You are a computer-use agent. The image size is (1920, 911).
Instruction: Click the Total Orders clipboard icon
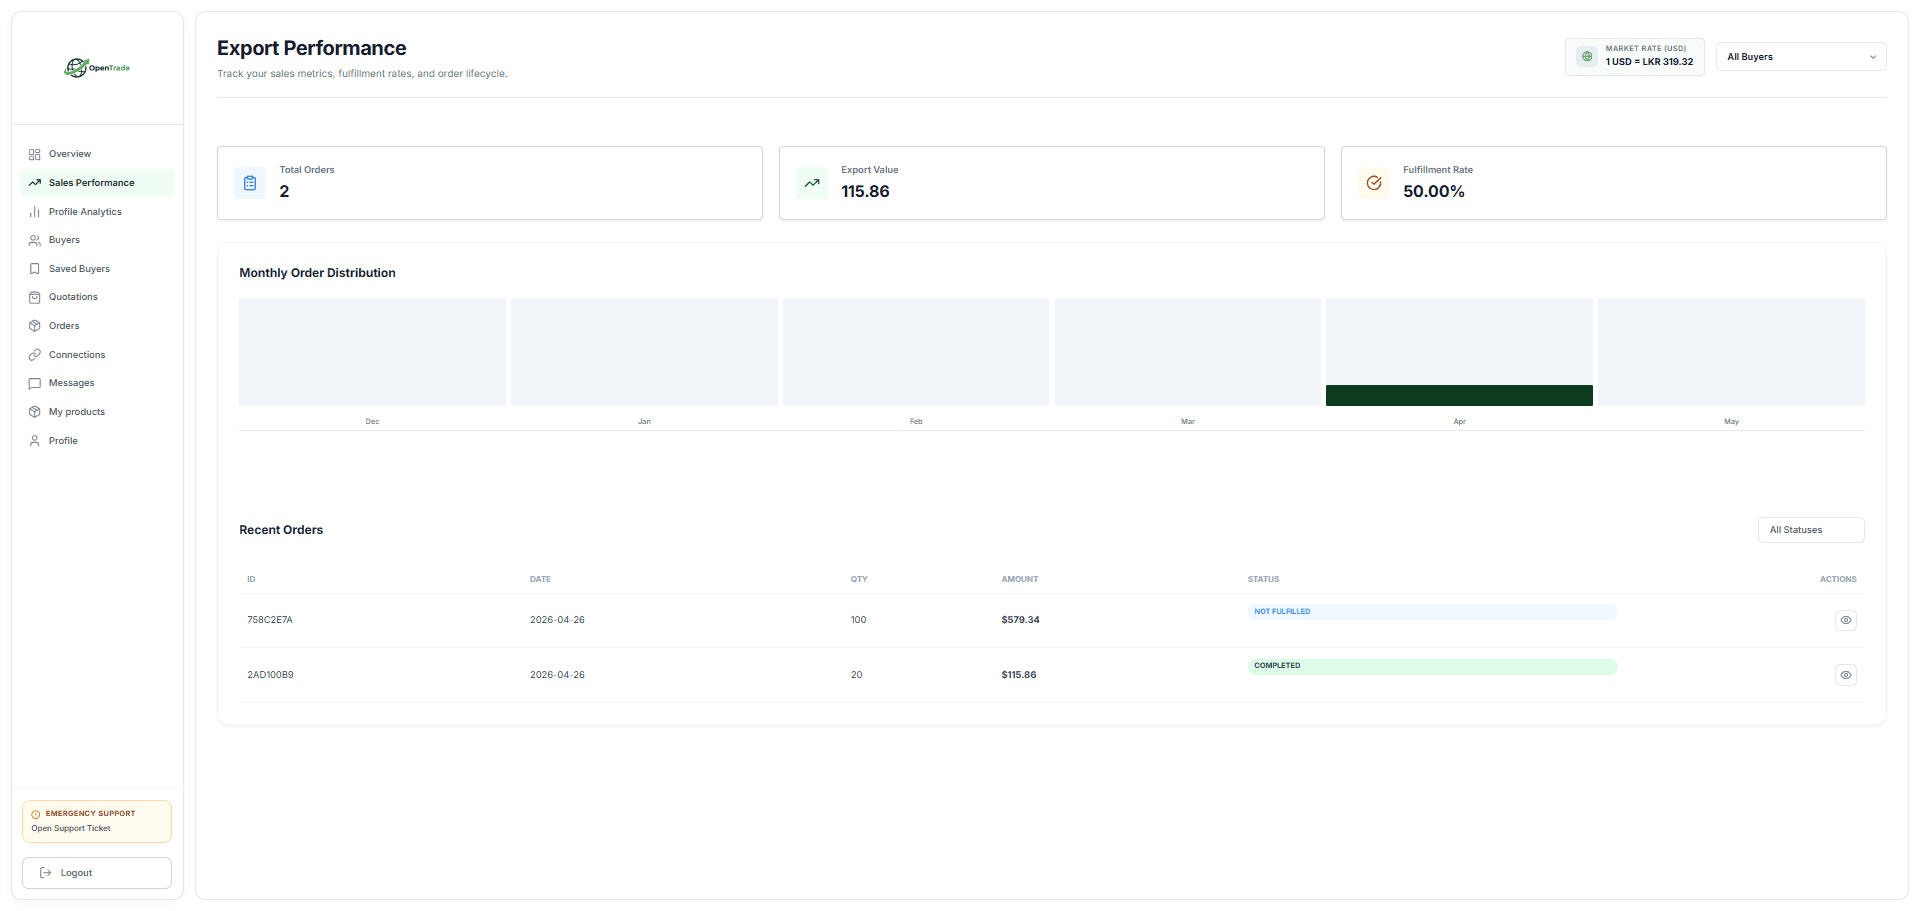pos(250,183)
